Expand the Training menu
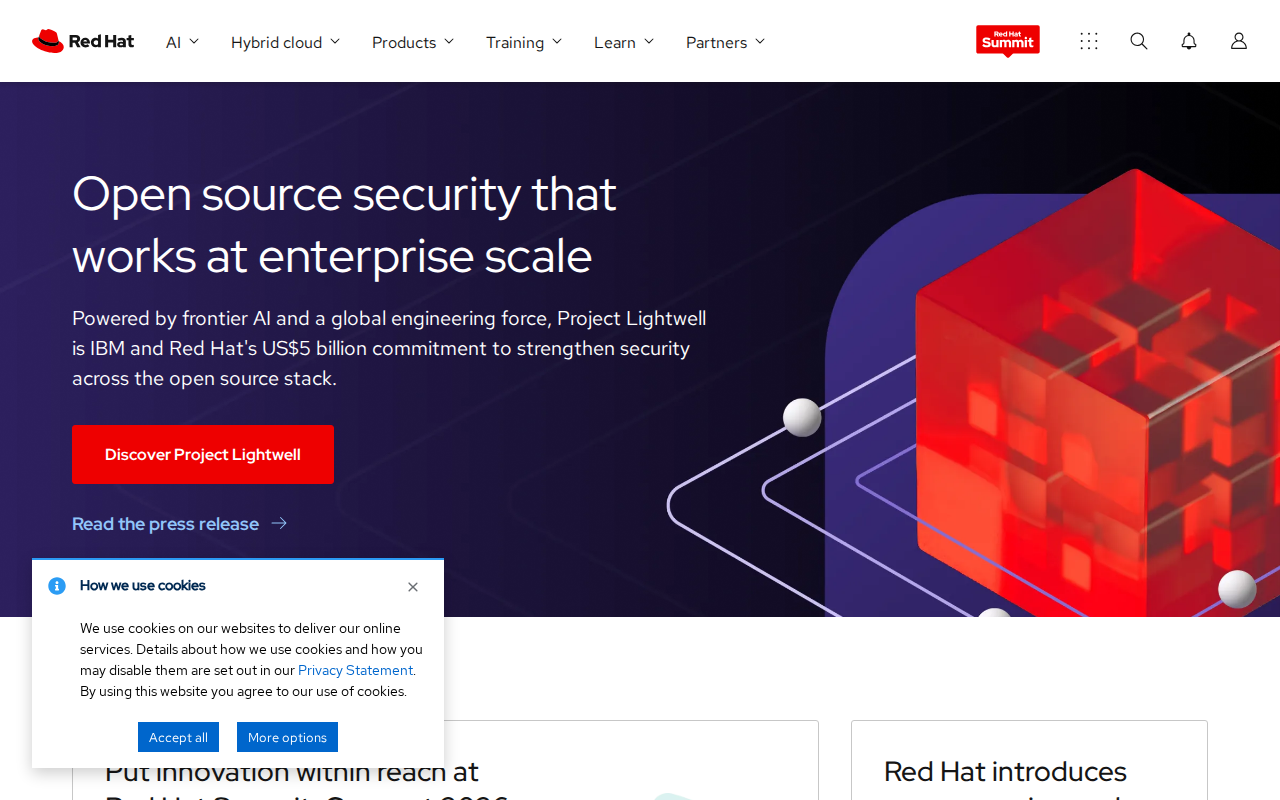 tap(524, 42)
